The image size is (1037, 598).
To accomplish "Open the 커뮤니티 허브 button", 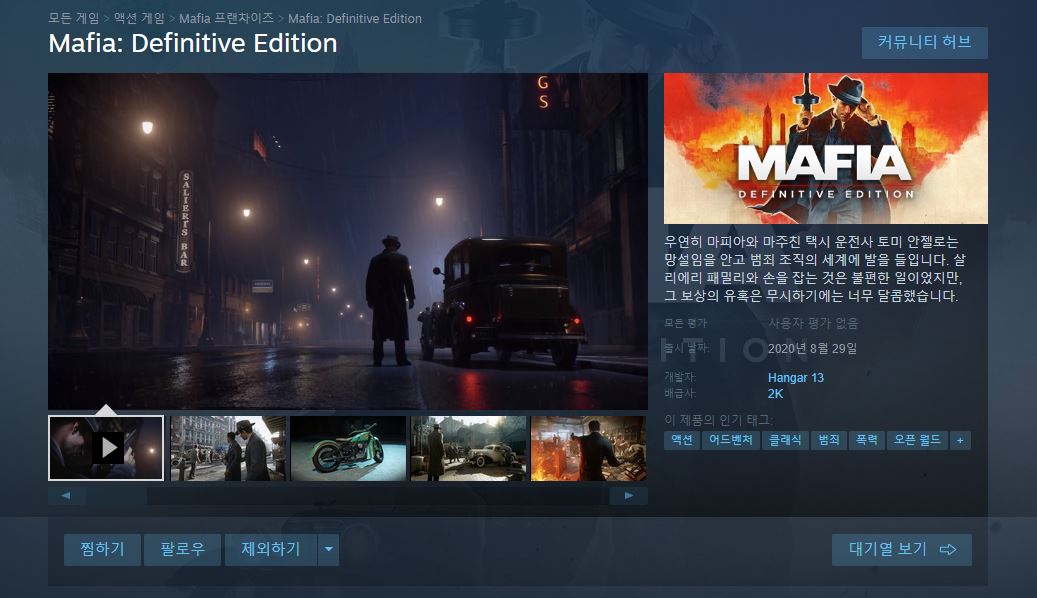I will tap(925, 43).
